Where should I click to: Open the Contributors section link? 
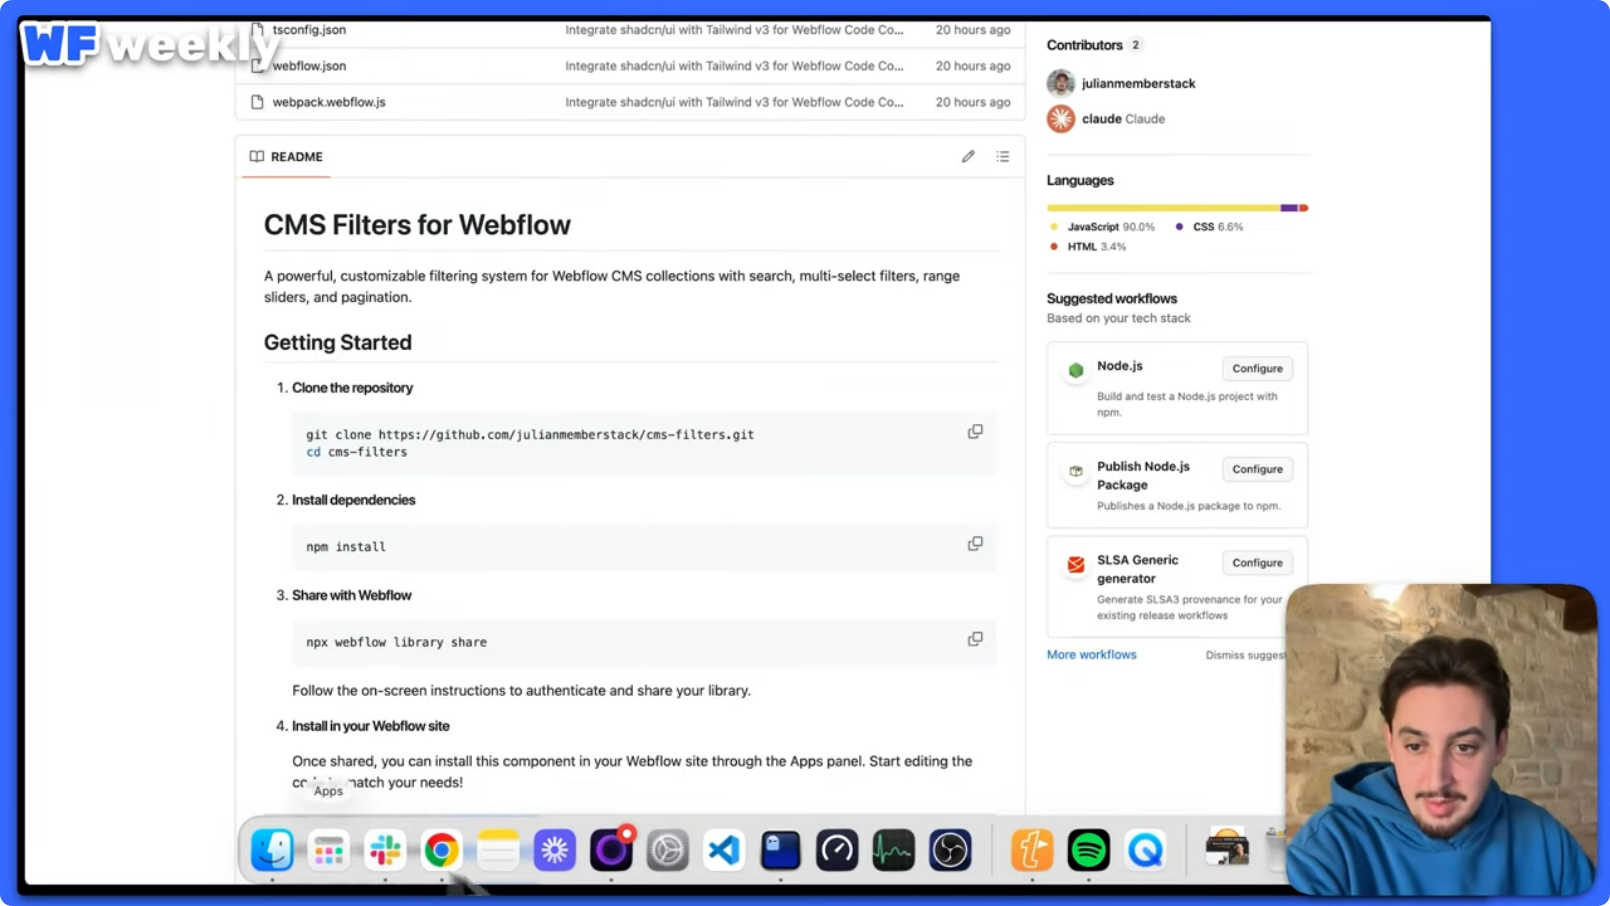pos(1084,45)
